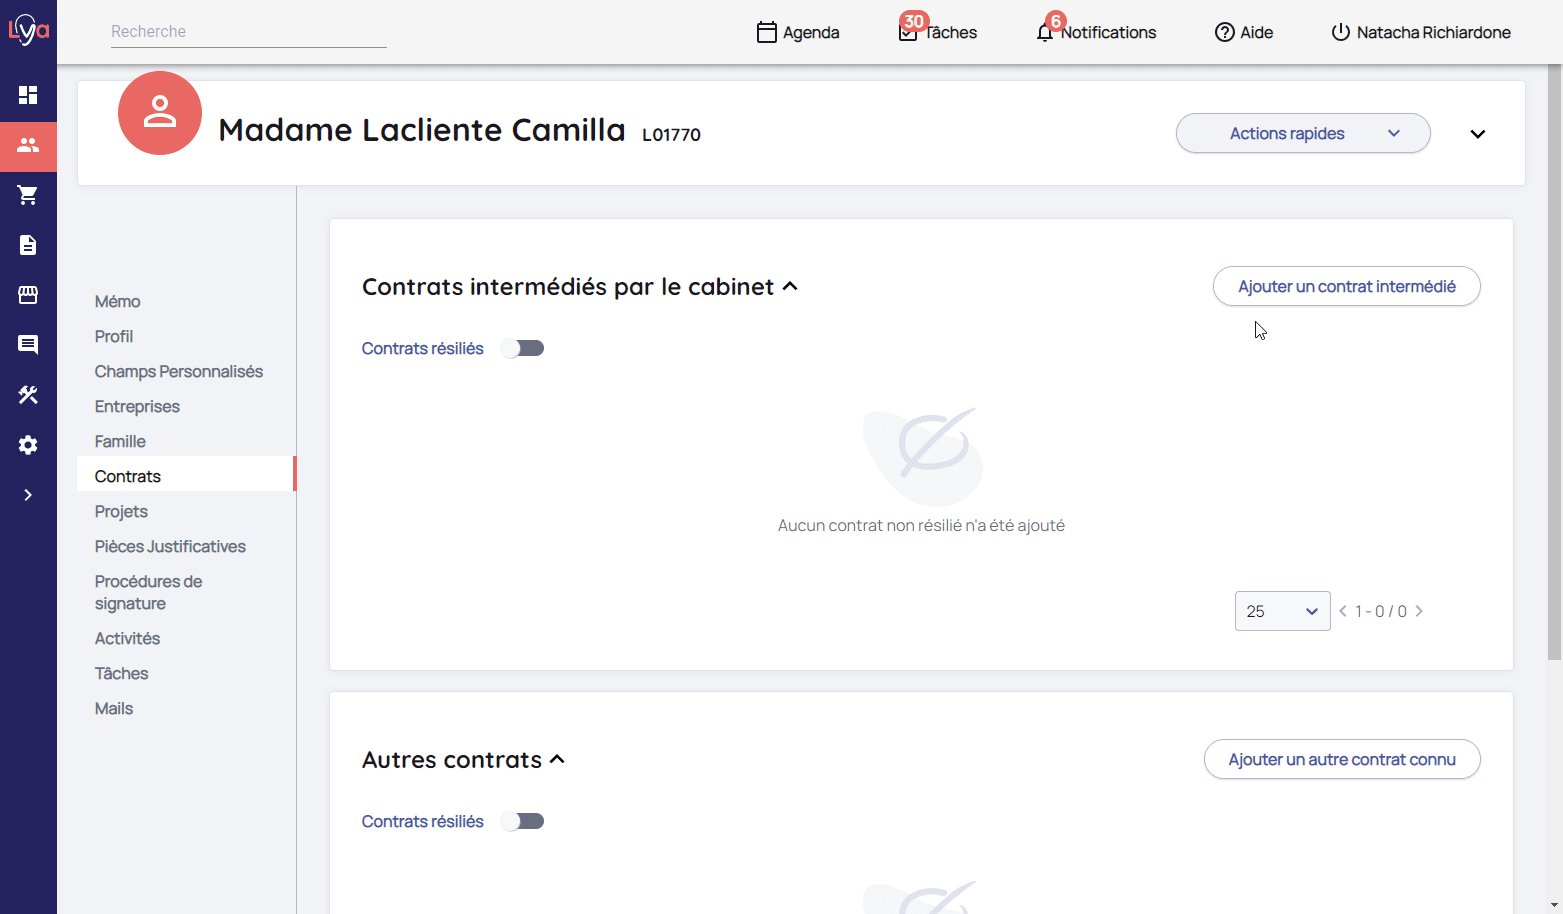Viewport: 1563px width, 914px height.
Task: Open Procédures de signature section
Action: tap(148, 592)
